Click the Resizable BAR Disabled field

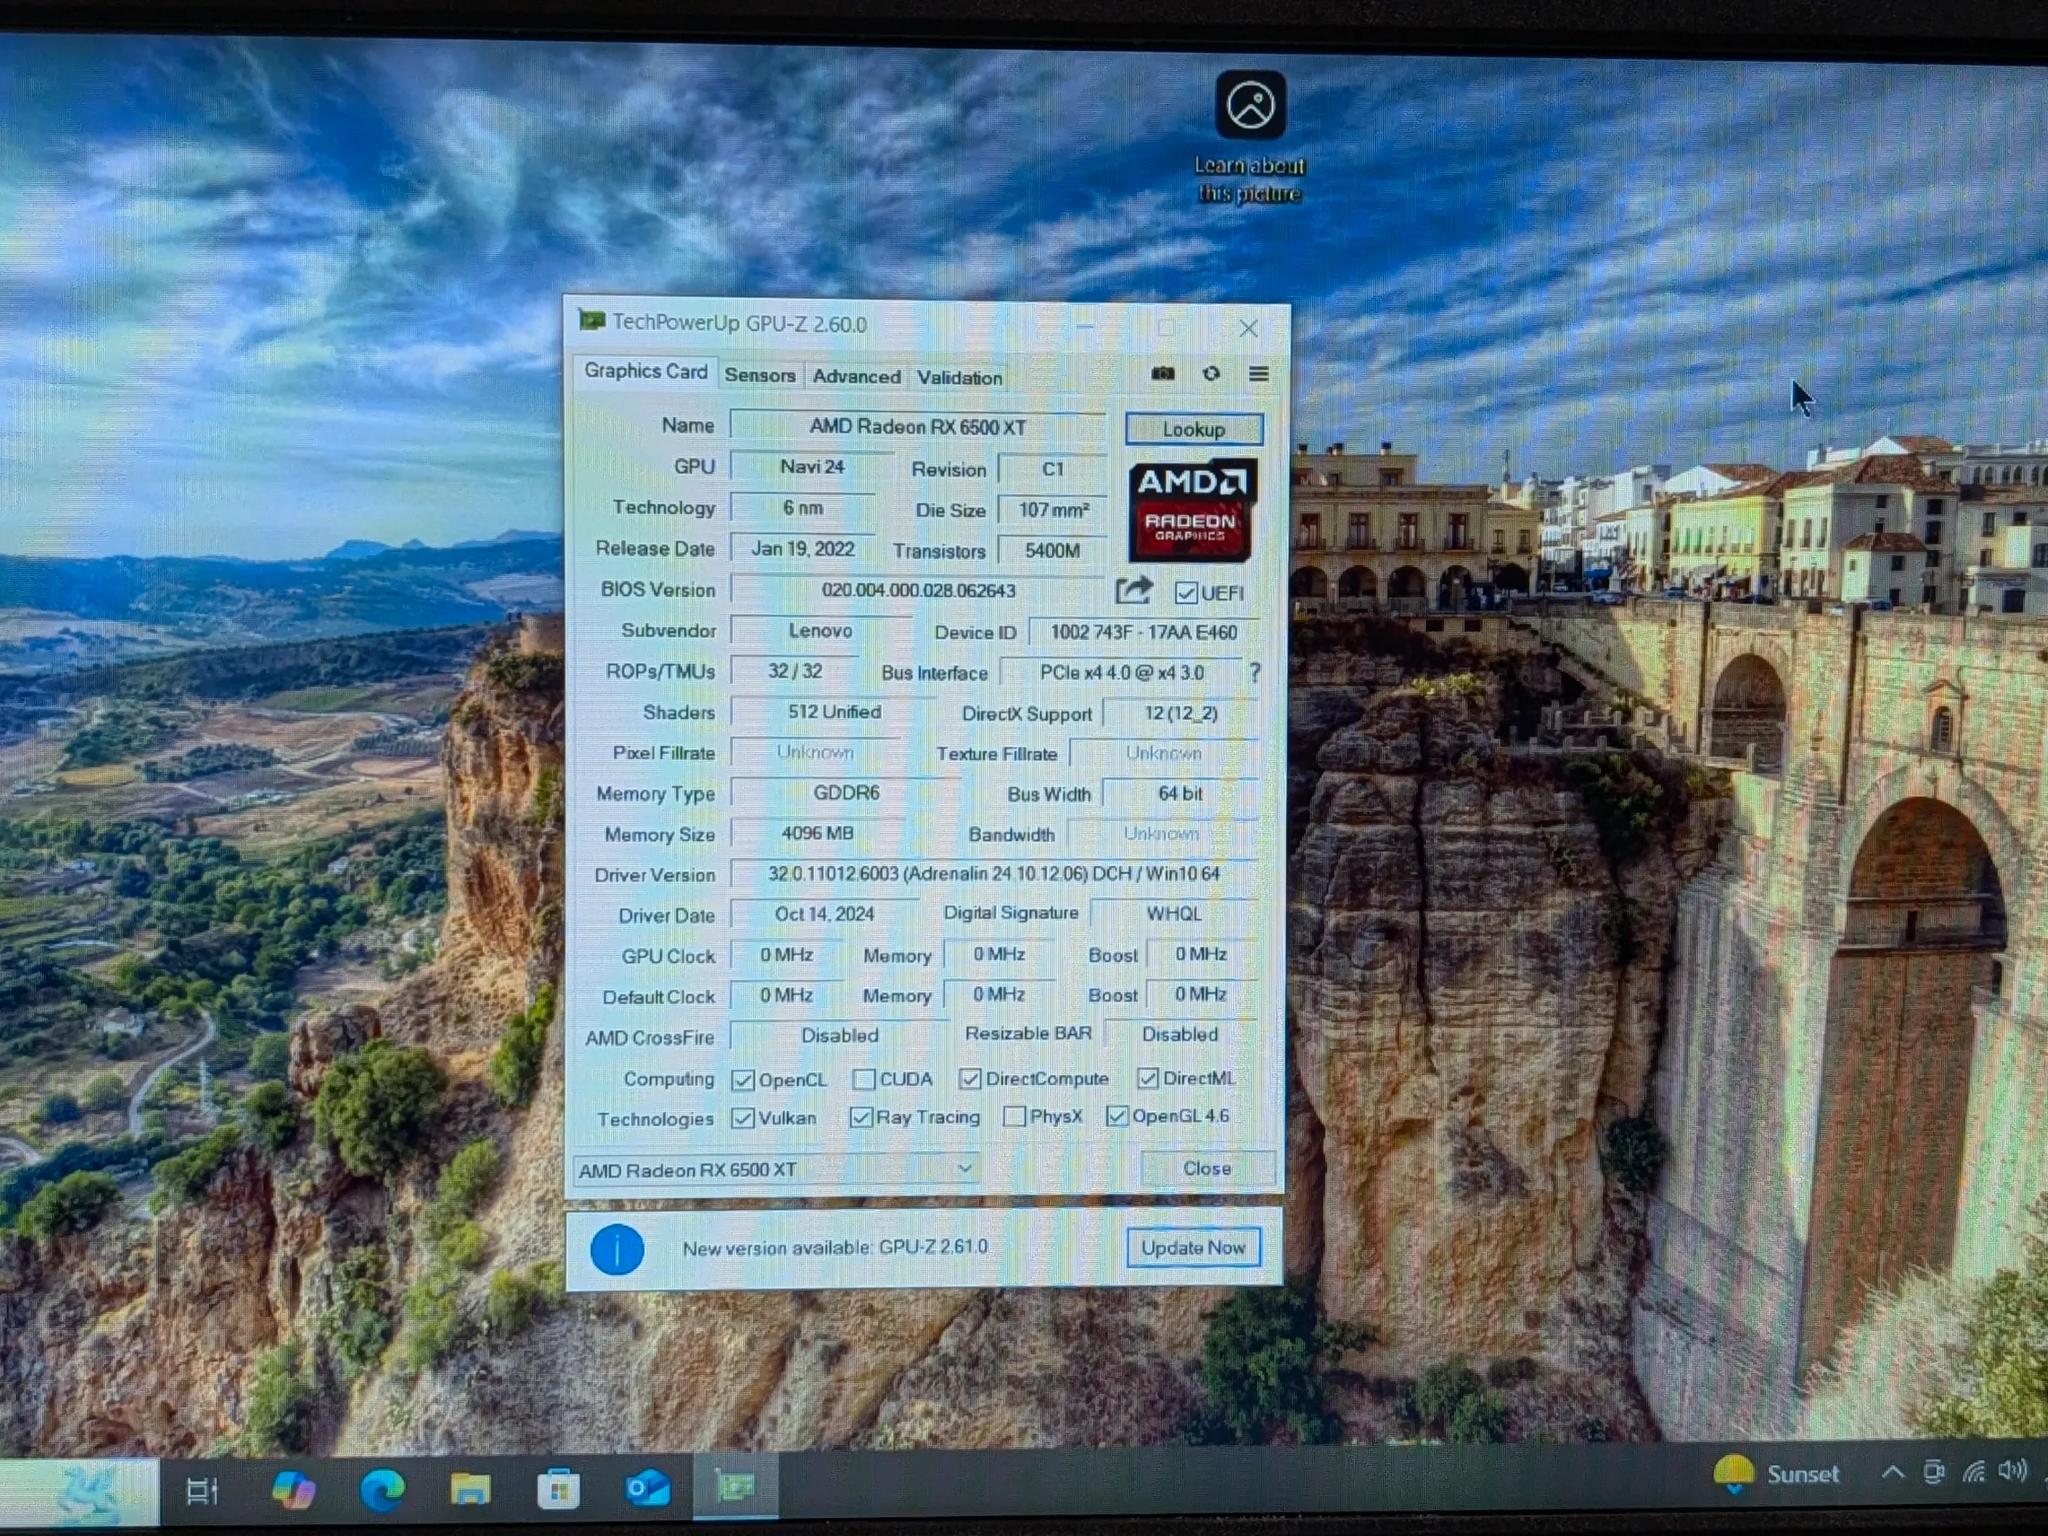point(1180,1034)
